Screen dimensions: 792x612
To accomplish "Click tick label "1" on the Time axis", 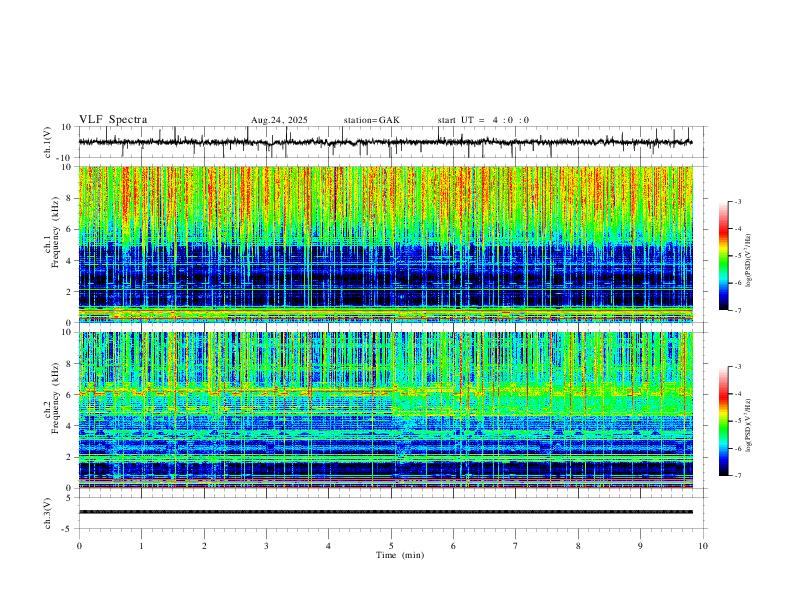I will tap(141, 546).
